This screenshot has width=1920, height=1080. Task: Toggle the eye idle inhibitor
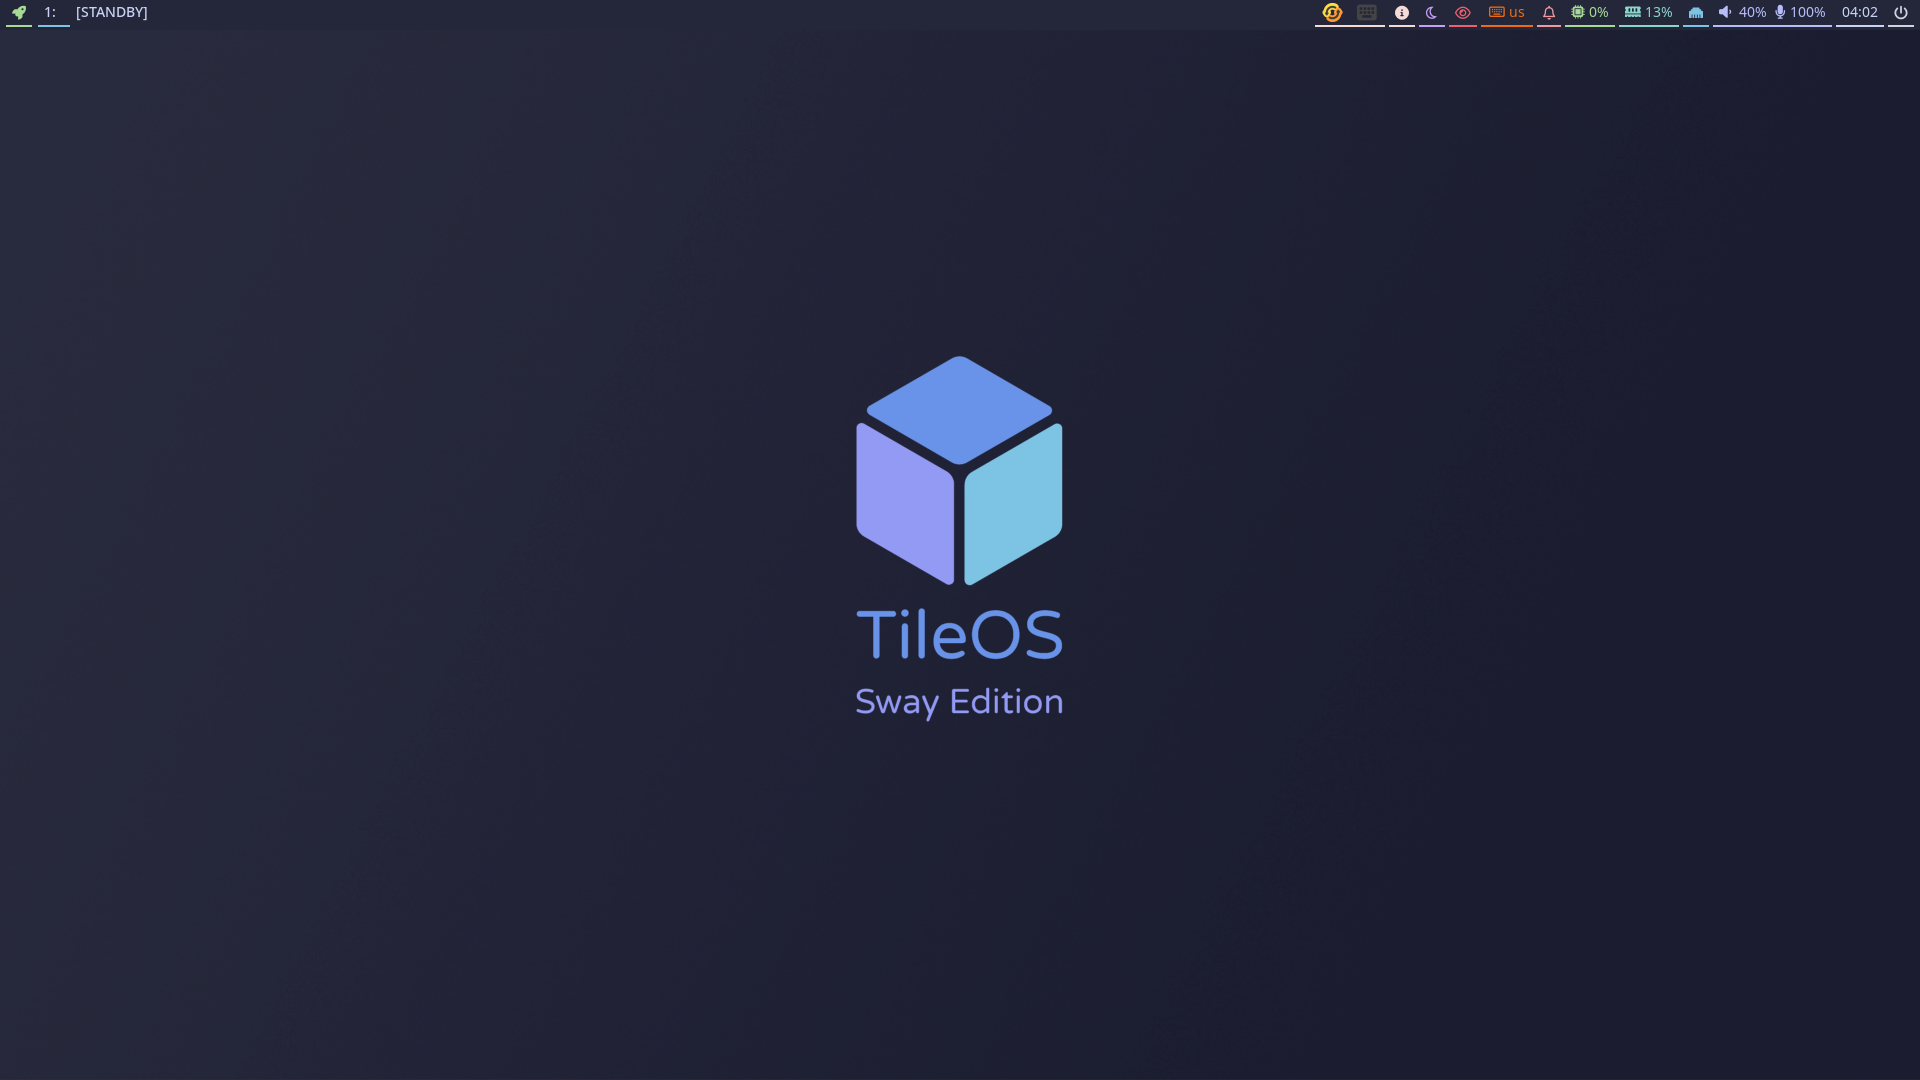click(x=1463, y=13)
